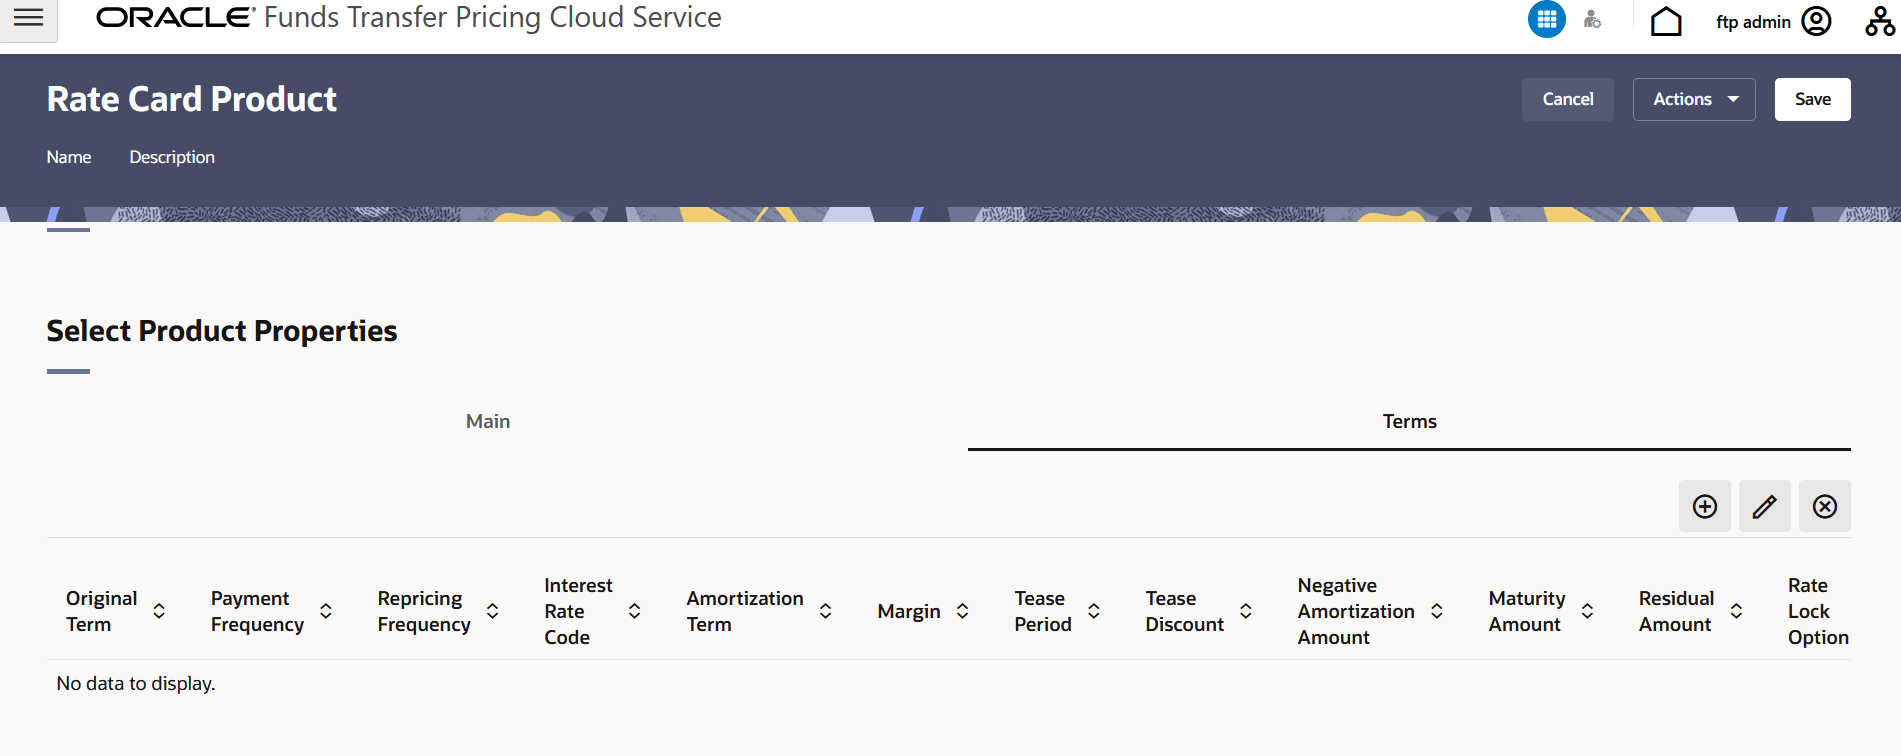The width and height of the screenshot is (1901, 756).
Task: Open the hamburger navigation menu
Action: [x=28, y=18]
